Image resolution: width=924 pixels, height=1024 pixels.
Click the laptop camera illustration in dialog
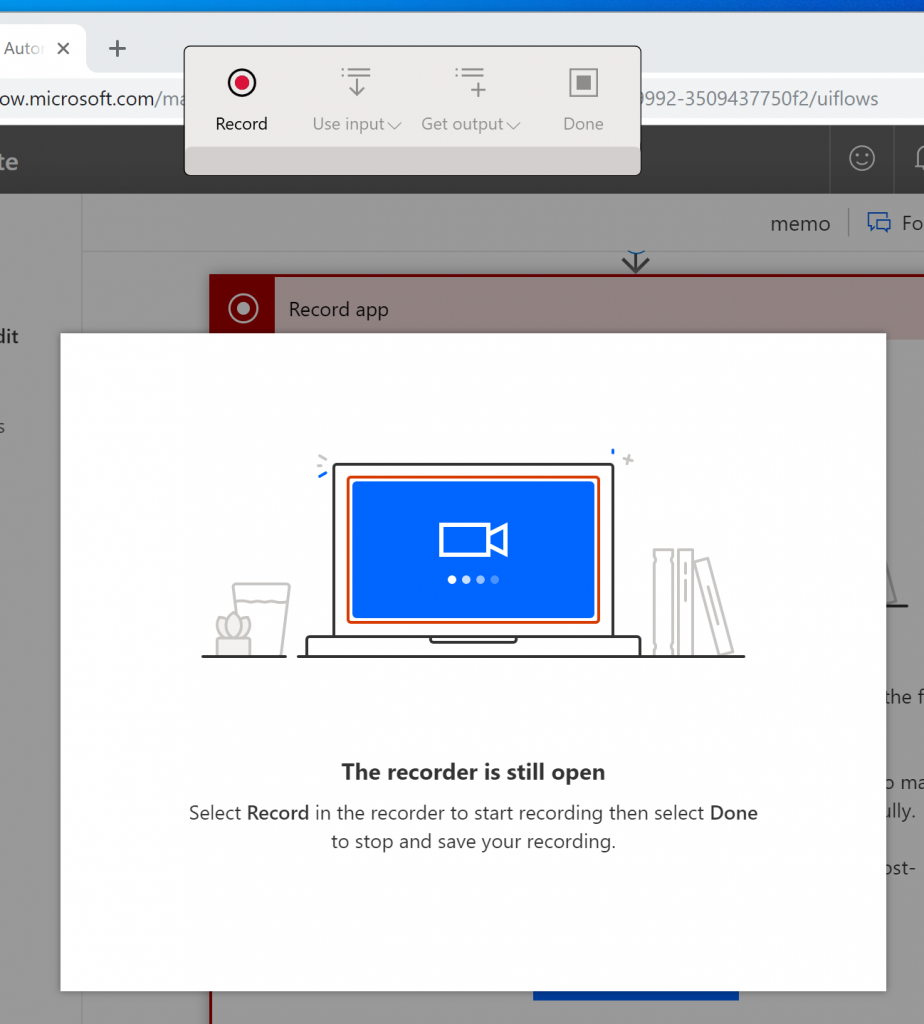(x=473, y=549)
